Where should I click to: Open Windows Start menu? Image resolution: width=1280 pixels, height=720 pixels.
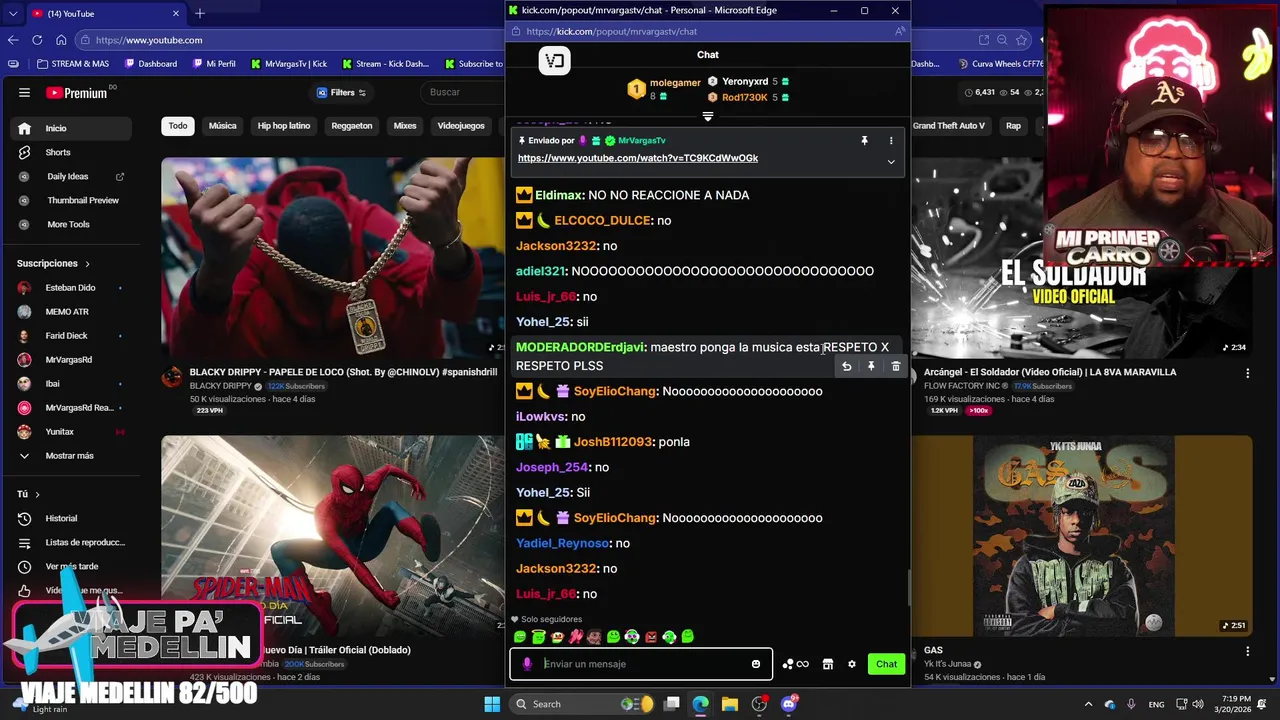coord(492,704)
